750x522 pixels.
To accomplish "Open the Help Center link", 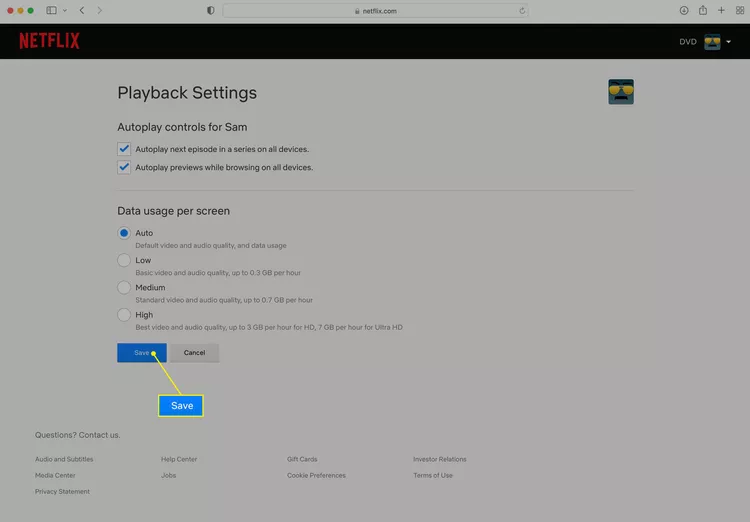I will (179, 459).
